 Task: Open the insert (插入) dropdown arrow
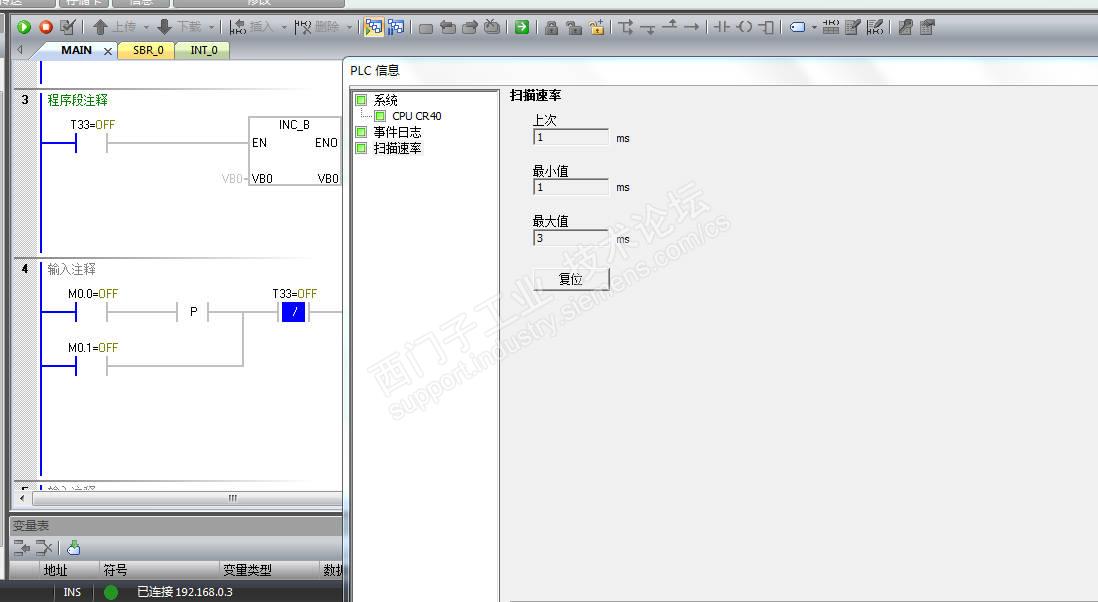click(x=284, y=28)
